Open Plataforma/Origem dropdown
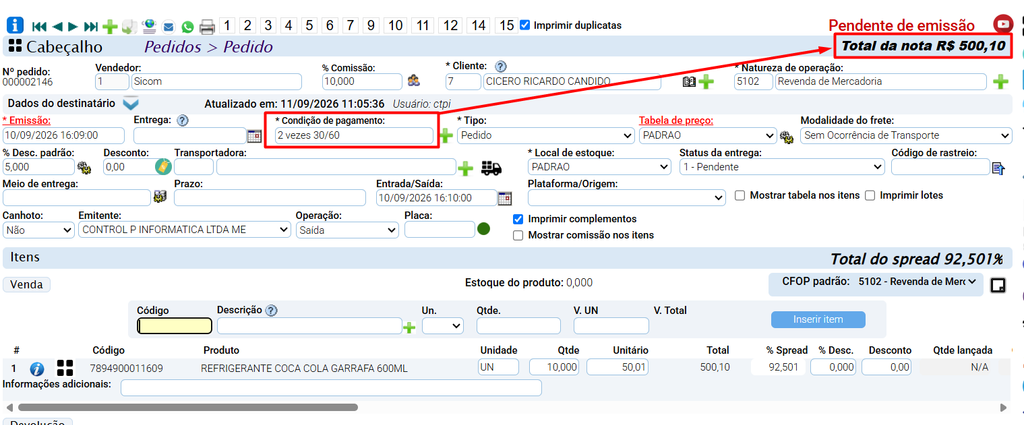 627,197
